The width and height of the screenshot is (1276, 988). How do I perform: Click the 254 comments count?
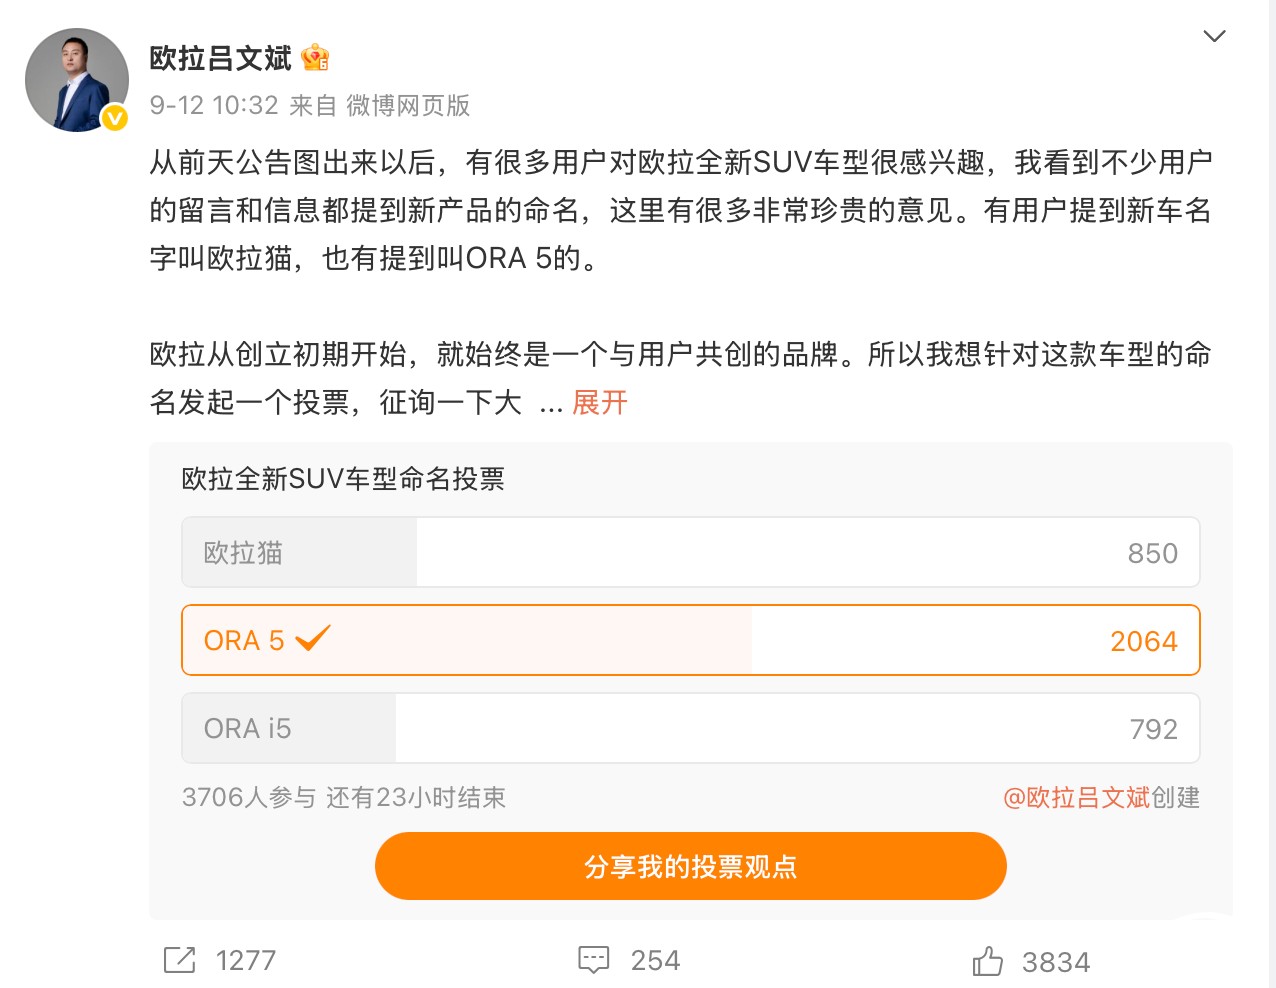click(x=656, y=960)
